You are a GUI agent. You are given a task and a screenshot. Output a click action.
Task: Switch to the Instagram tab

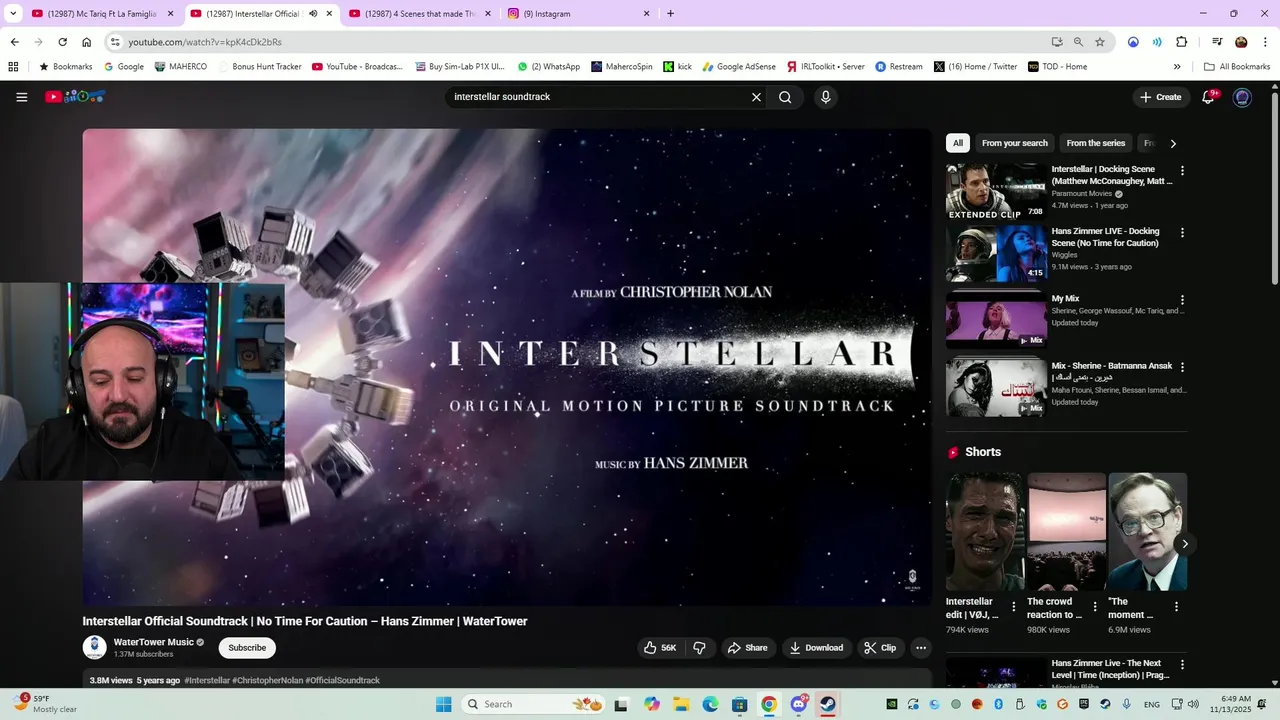coord(578,14)
